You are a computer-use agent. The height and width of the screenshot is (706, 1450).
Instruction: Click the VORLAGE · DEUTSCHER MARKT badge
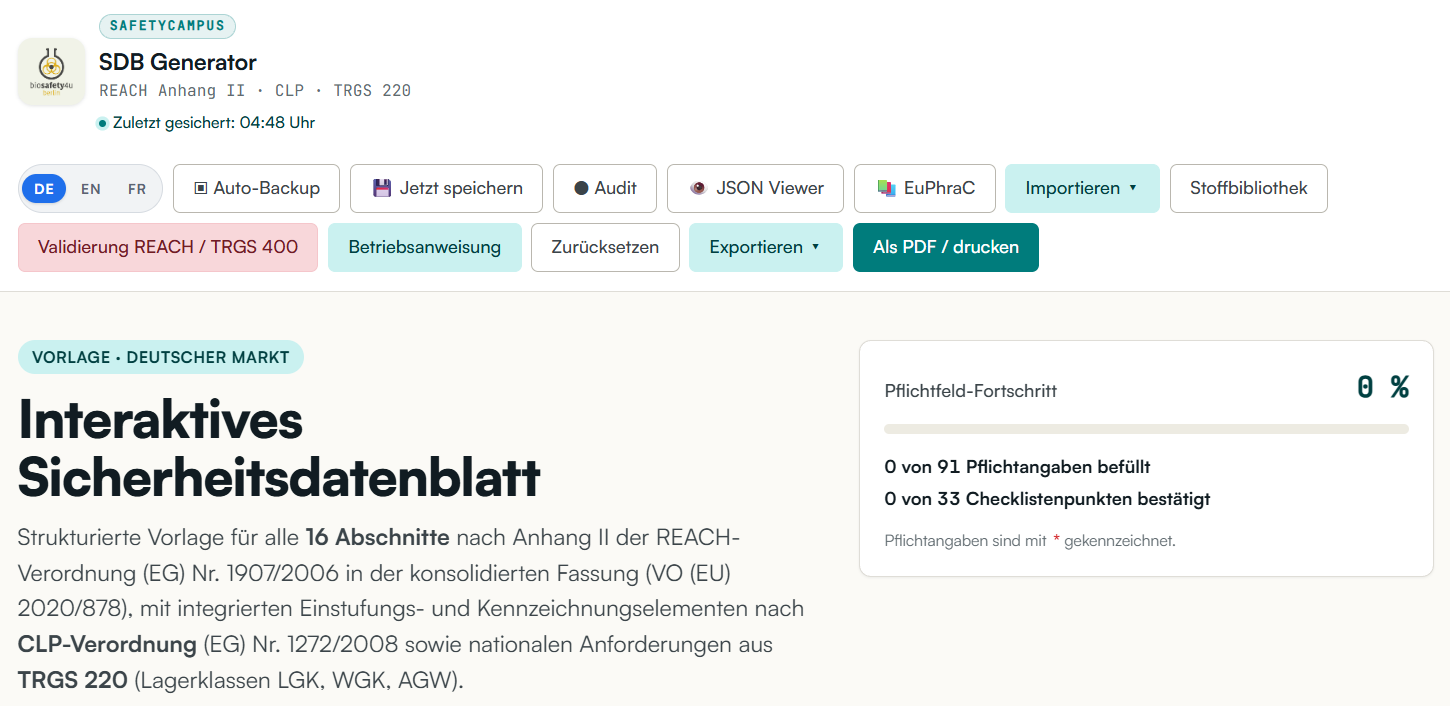pos(161,357)
